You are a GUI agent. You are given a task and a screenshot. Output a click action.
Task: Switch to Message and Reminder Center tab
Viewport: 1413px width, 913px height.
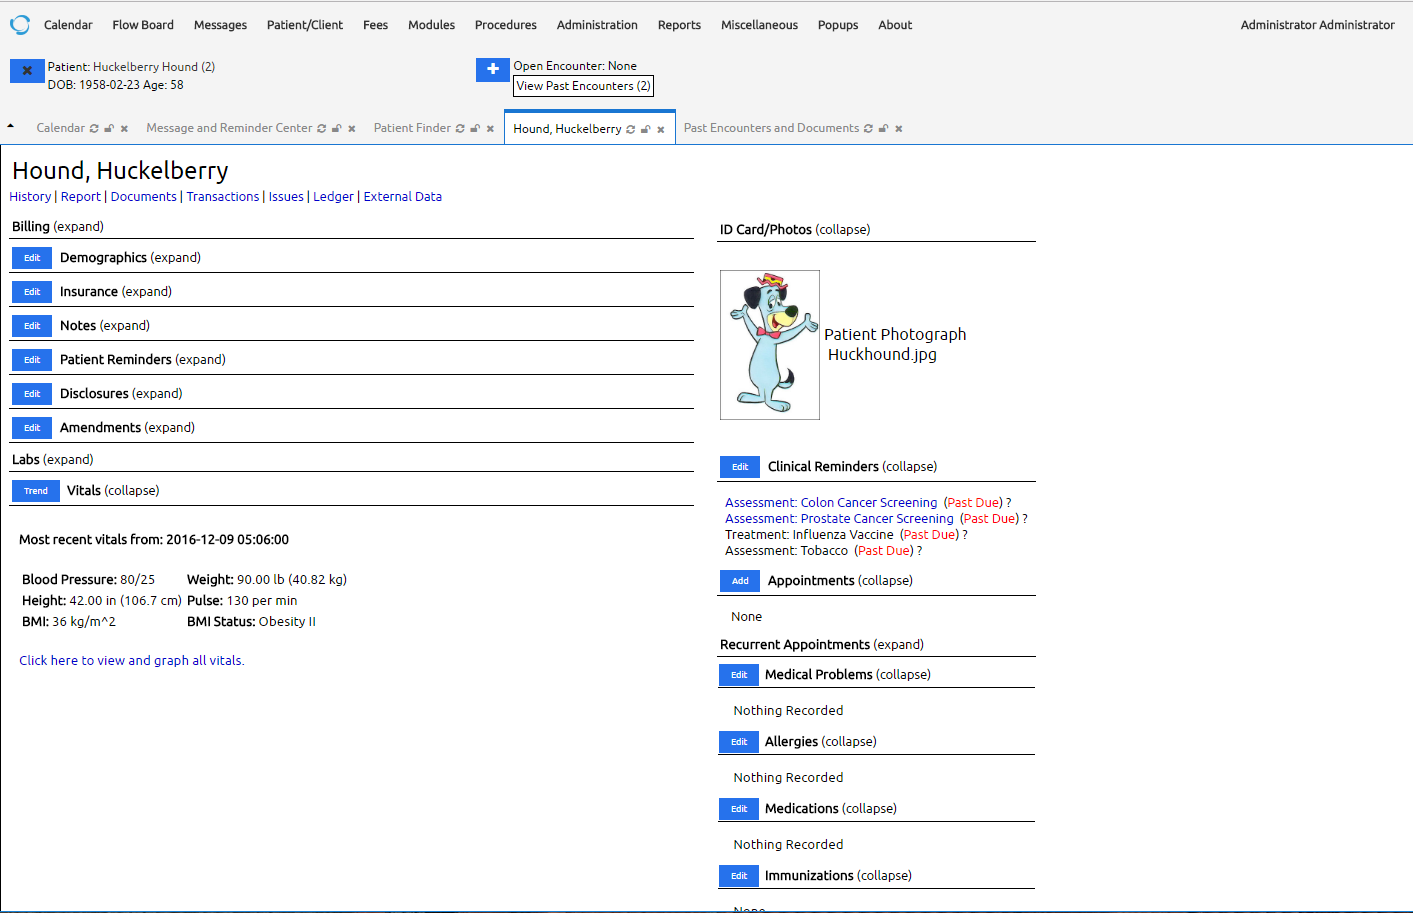(x=229, y=128)
